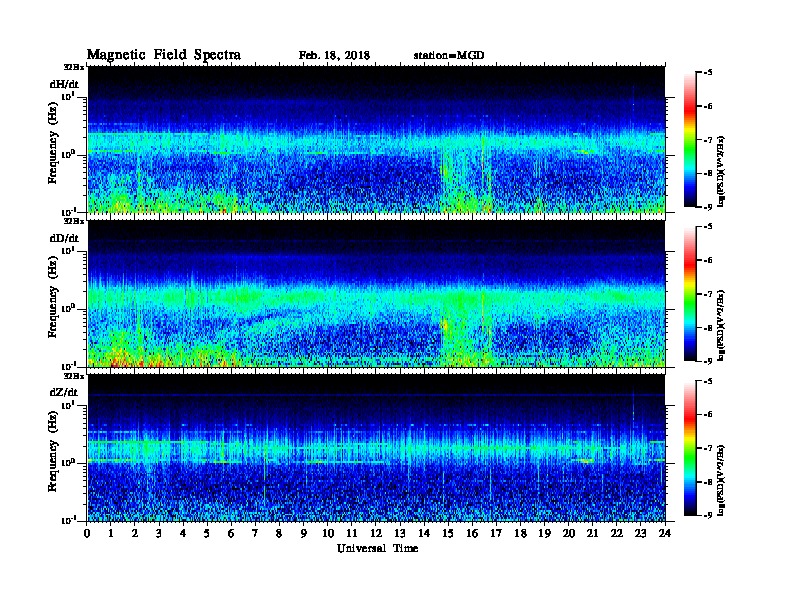This screenshot has width=792, height=612.
Task: Click the "station=MGD" label
Action: point(449,56)
